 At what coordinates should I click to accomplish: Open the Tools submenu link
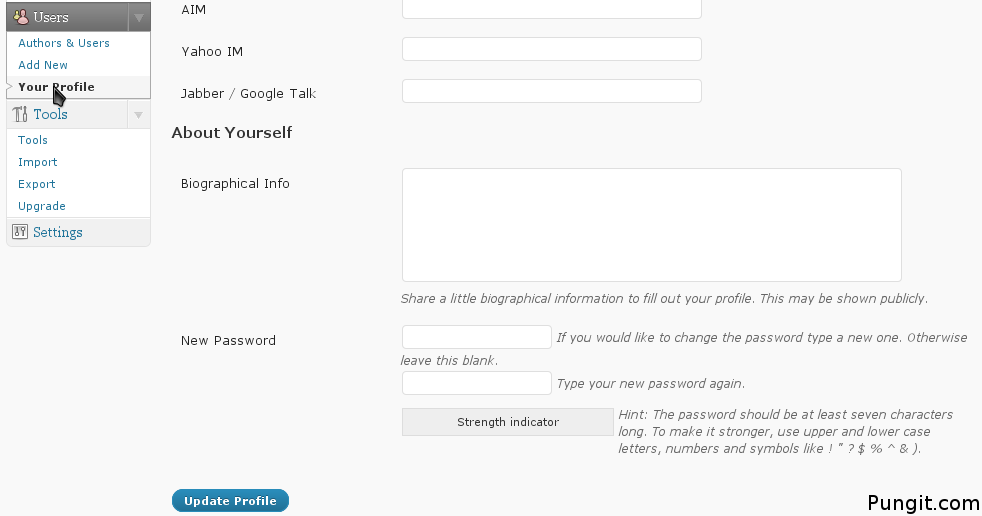coord(33,140)
